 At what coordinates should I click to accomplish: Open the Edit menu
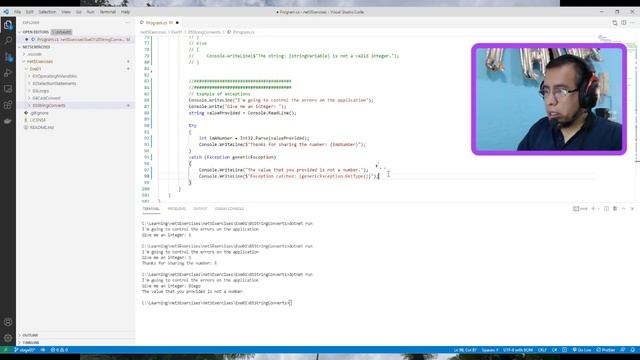tap(29, 12)
